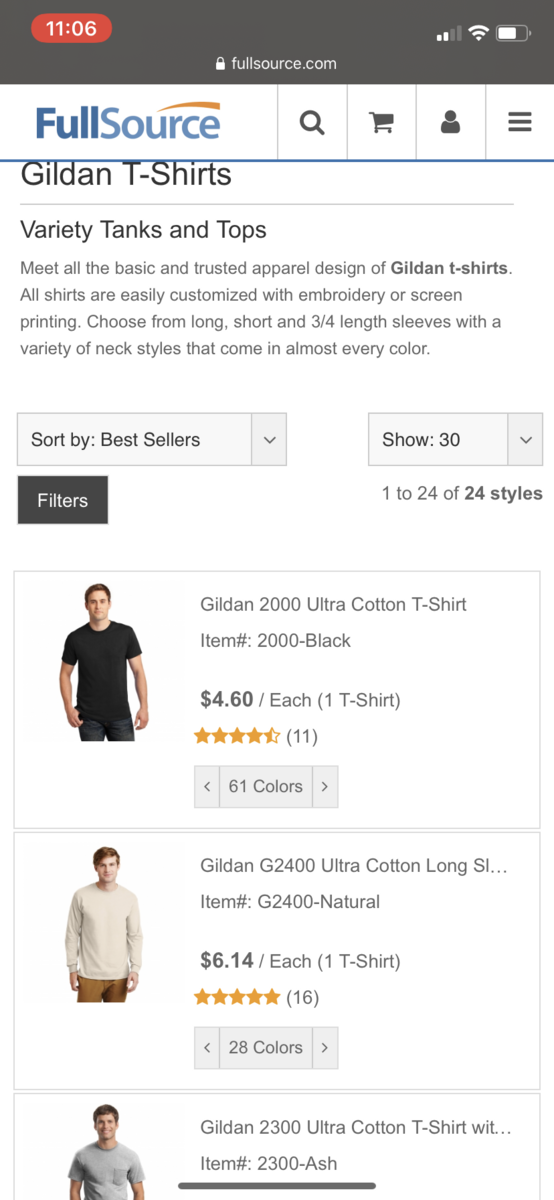Screen dimensions: 554x1200
Task: Open Gildan G2400 Ultra Cotton Long Sleeve link
Action: (x=354, y=865)
